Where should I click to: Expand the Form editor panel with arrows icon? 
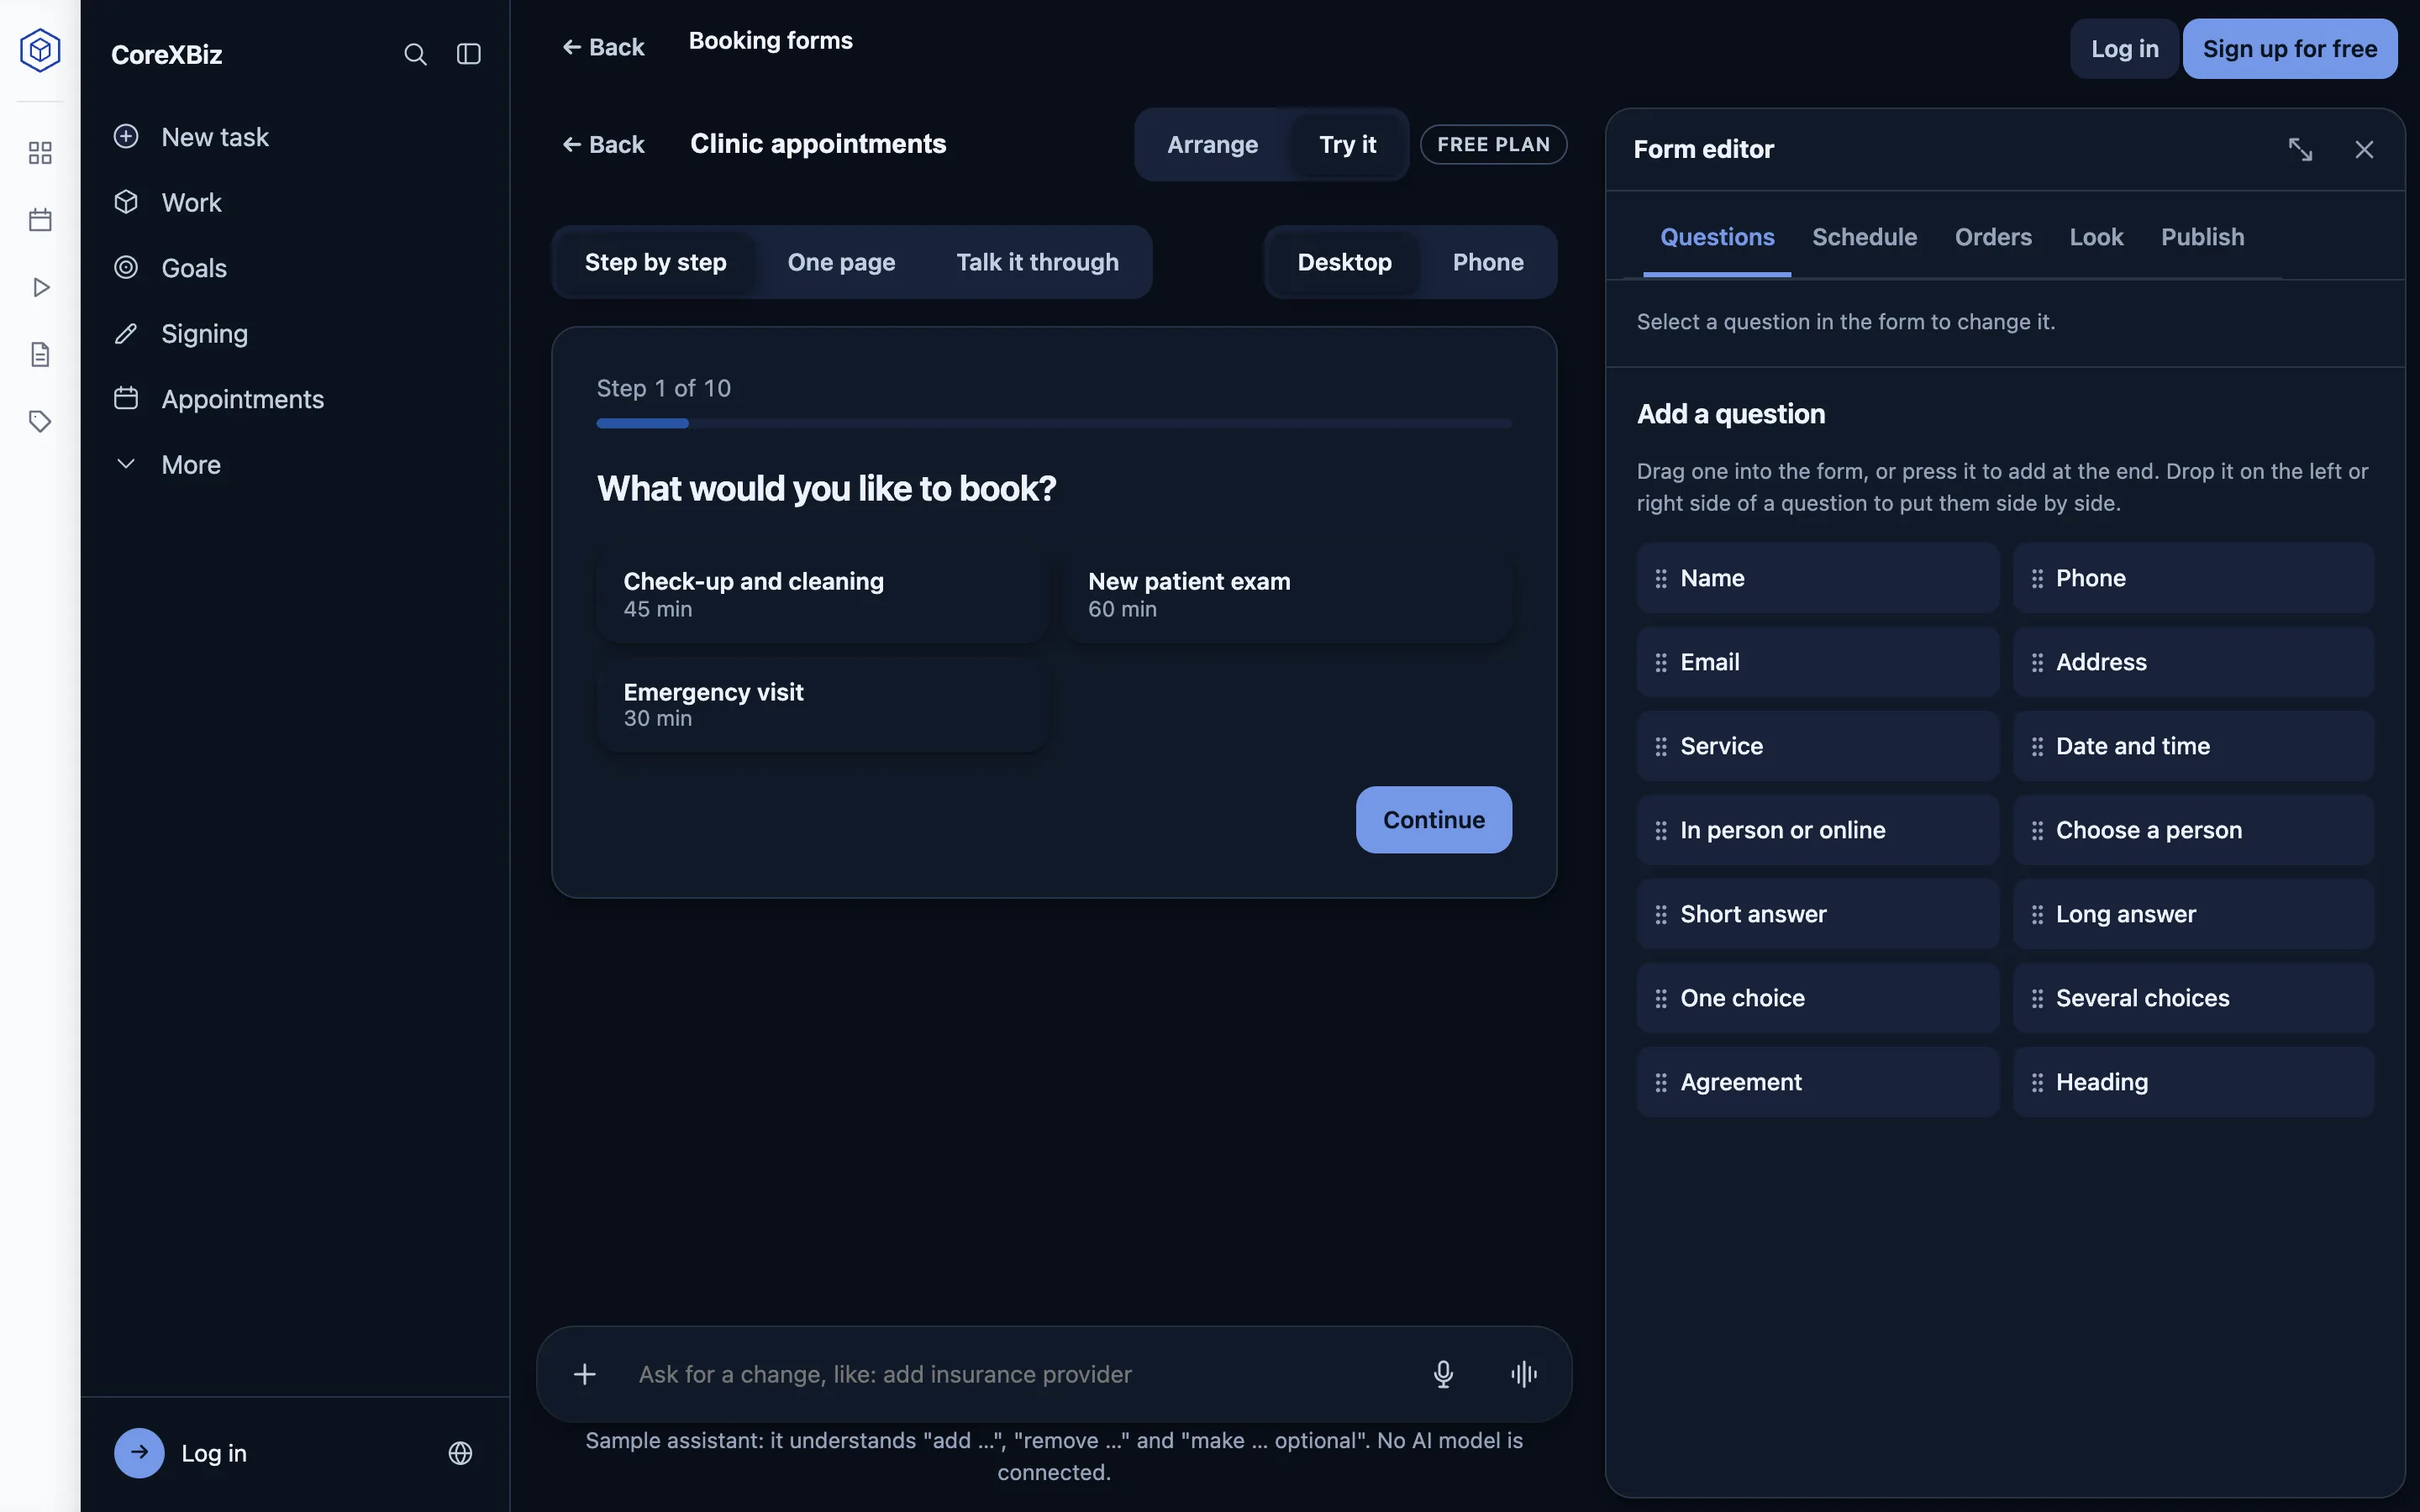tap(2300, 150)
